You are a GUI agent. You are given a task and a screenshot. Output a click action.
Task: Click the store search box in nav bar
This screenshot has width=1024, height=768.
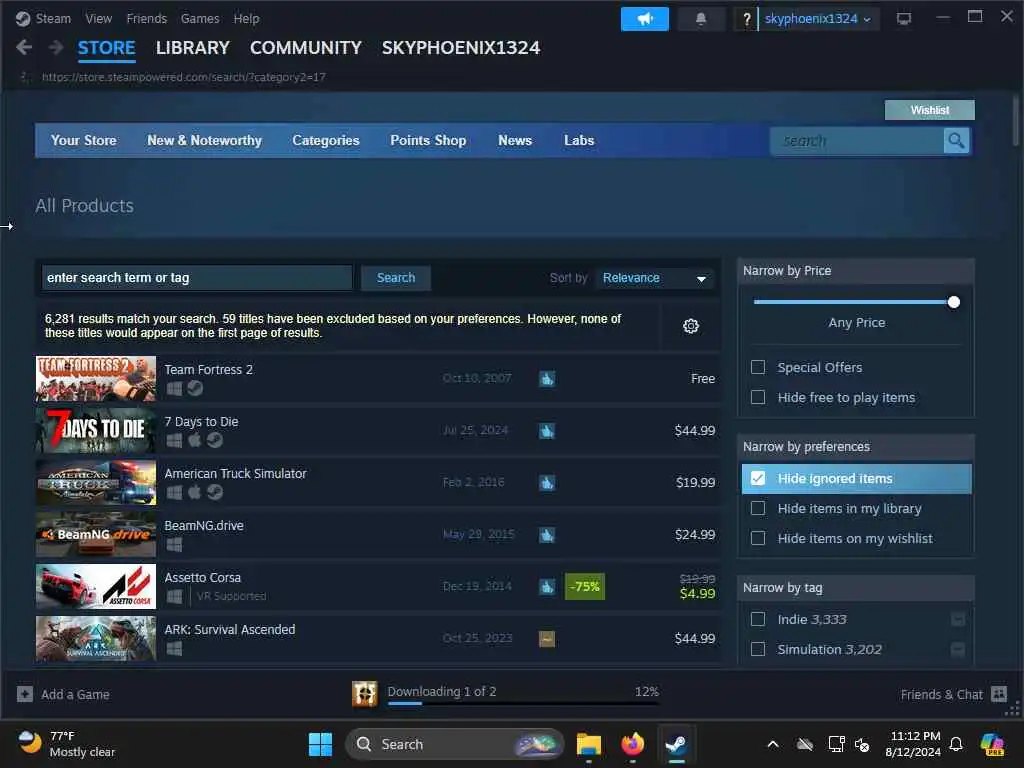(857, 140)
